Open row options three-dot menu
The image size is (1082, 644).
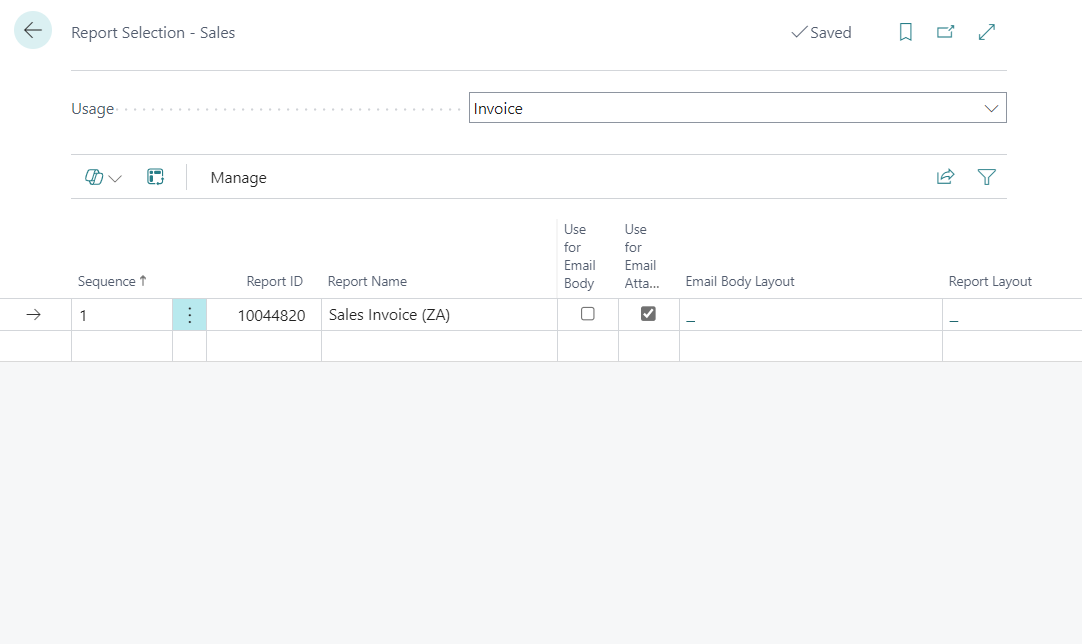click(x=189, y=315)
